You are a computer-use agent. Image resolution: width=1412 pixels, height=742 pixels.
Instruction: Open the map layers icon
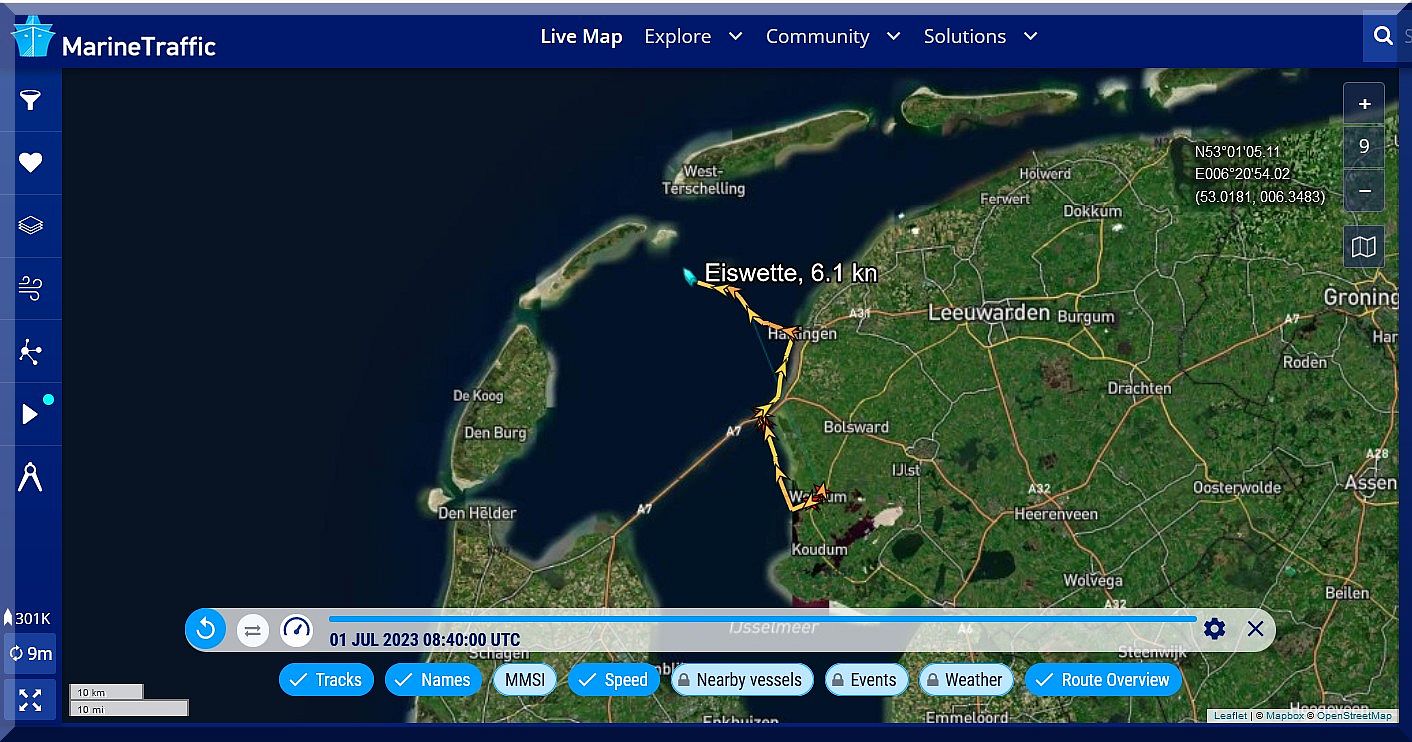tap(31, 226)
